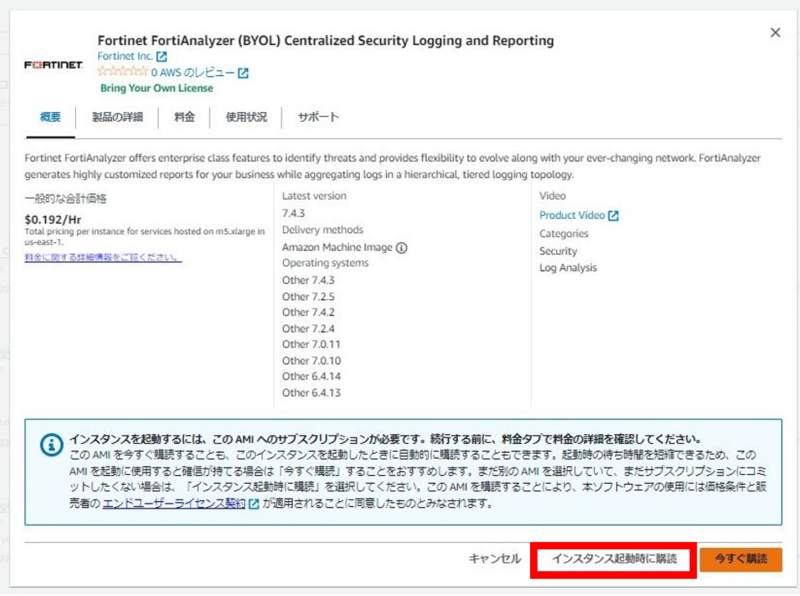Click the Latest version label

(x=314, y=196)
